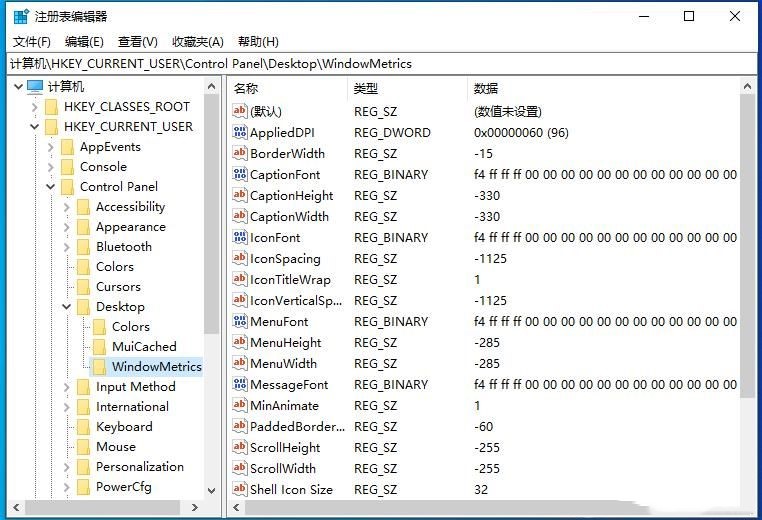Select the Colors key under Desktop

coord(131,327)
